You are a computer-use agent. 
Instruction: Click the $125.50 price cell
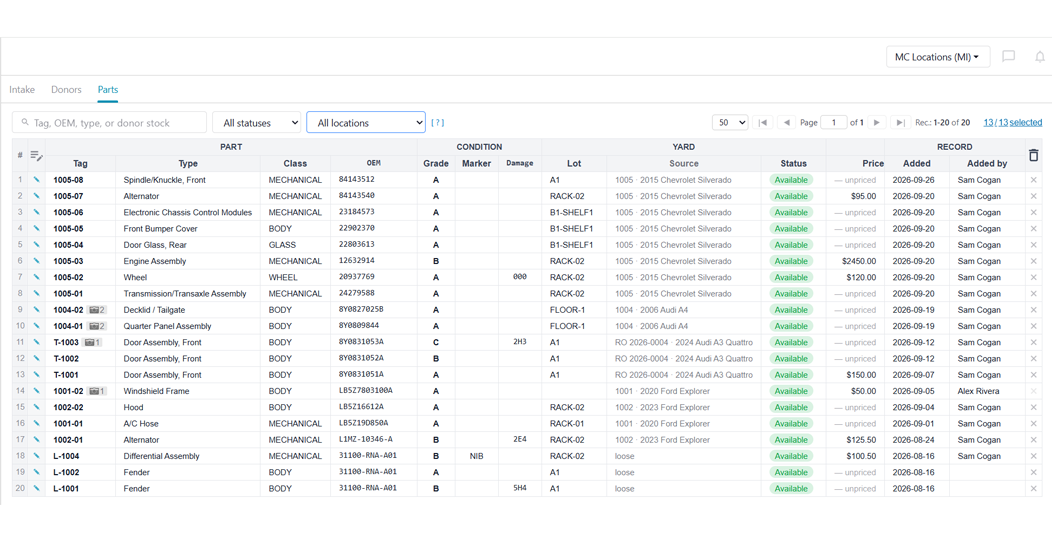point(861,440)
